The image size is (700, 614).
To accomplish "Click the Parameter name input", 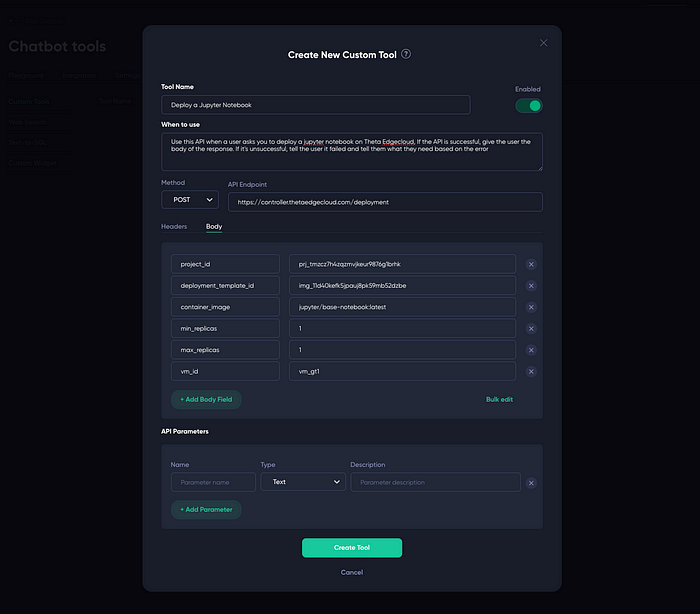I will (213, 482).
